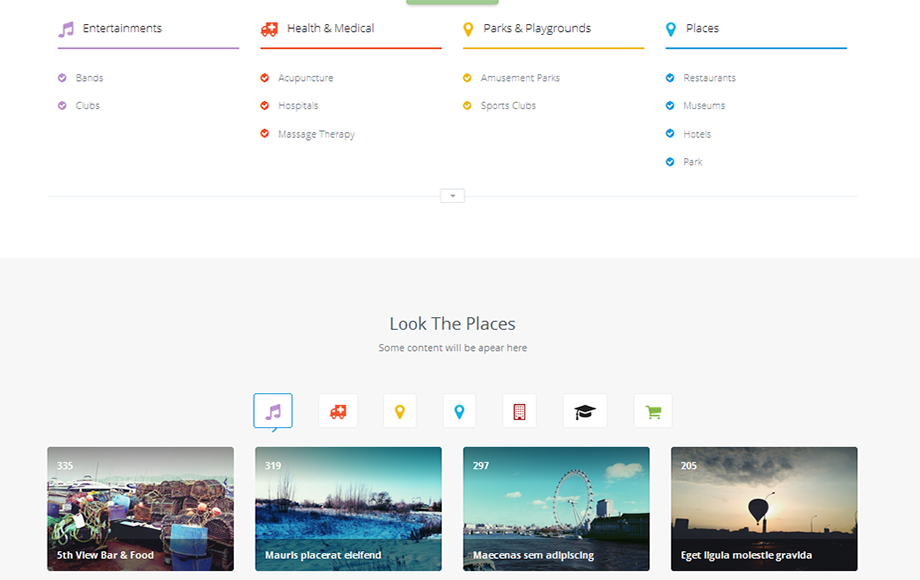
Task: Open the Places category heading
Action: 702,28
